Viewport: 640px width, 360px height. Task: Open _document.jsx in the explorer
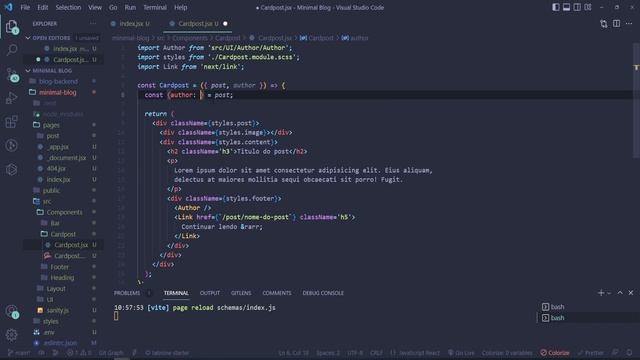[66, 158]
